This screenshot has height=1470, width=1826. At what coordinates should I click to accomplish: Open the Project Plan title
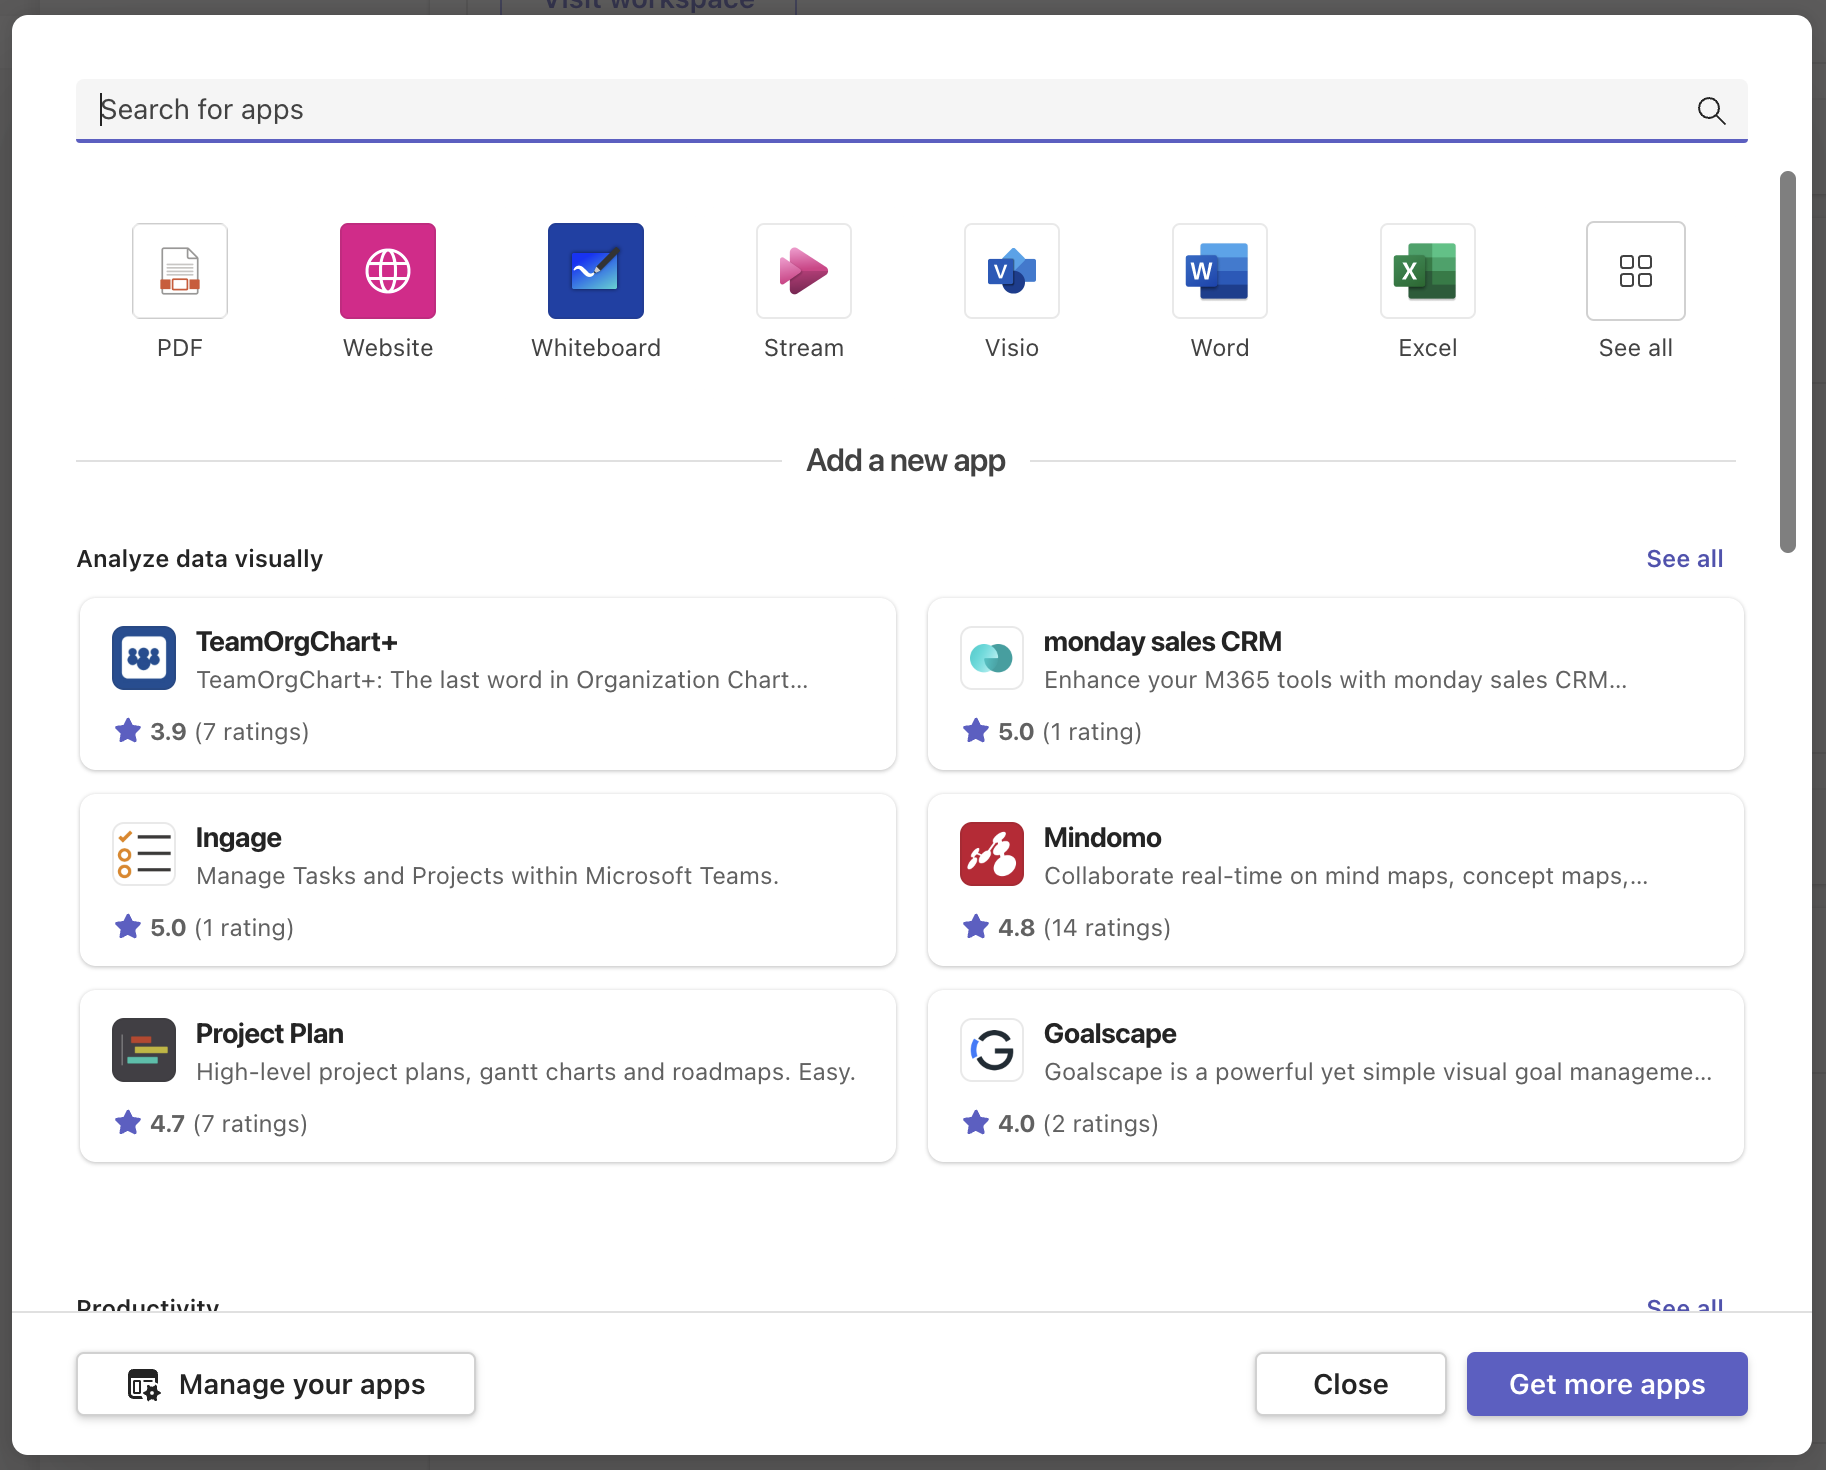[x=270, y=1034]
